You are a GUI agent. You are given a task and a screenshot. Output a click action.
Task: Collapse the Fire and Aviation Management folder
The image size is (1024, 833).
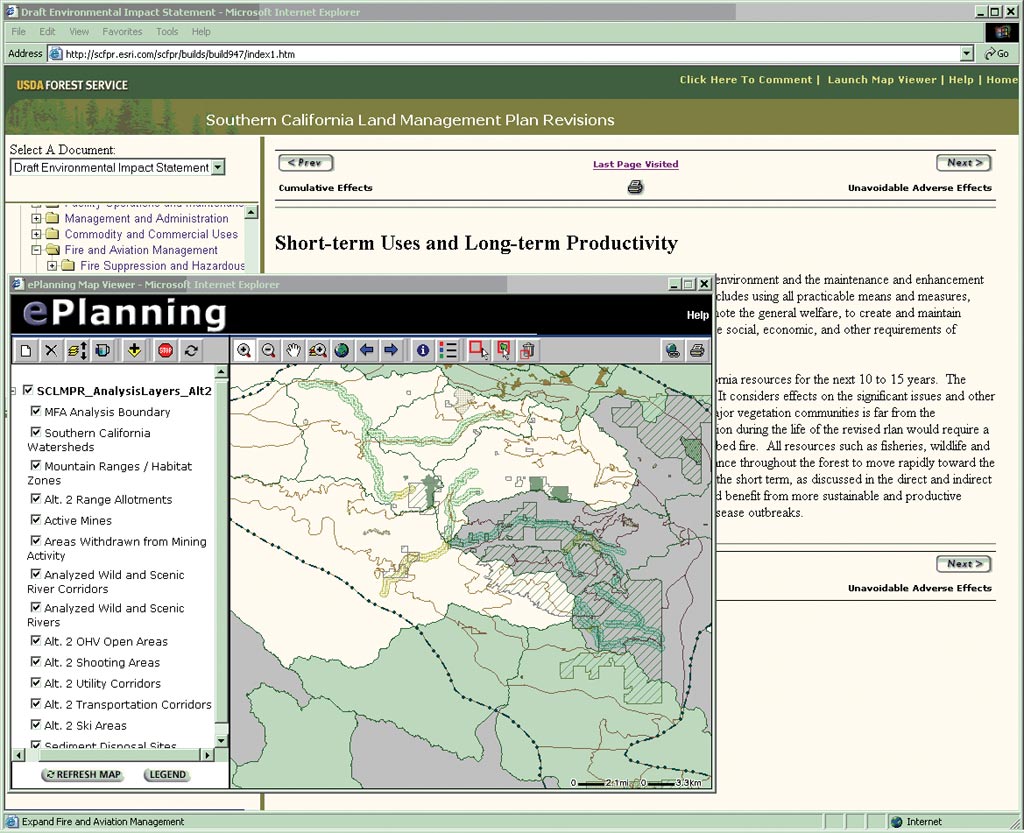click(37, 250)
